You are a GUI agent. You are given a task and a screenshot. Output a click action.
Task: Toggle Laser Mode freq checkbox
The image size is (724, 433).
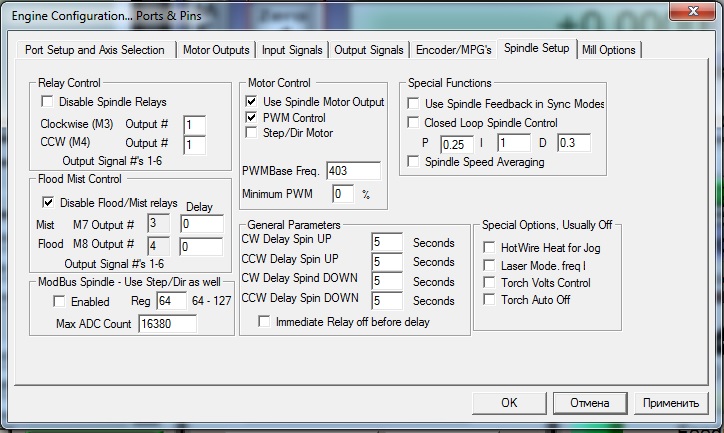pos(489,265)
